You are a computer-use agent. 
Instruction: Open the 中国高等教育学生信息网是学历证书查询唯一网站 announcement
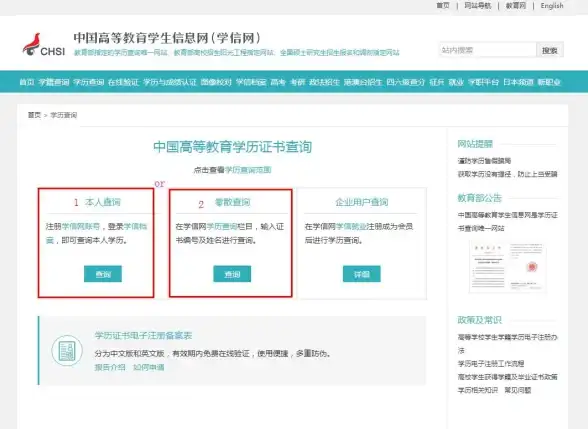click(507, 221)
